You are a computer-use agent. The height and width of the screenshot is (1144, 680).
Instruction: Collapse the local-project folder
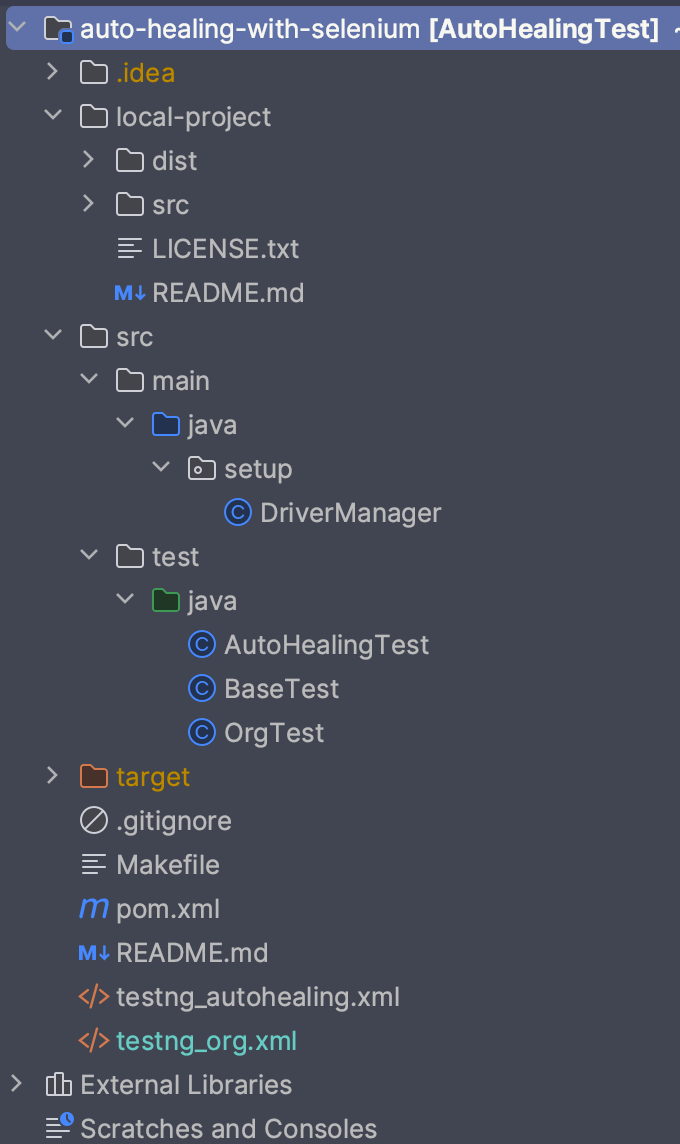[53, 116]
